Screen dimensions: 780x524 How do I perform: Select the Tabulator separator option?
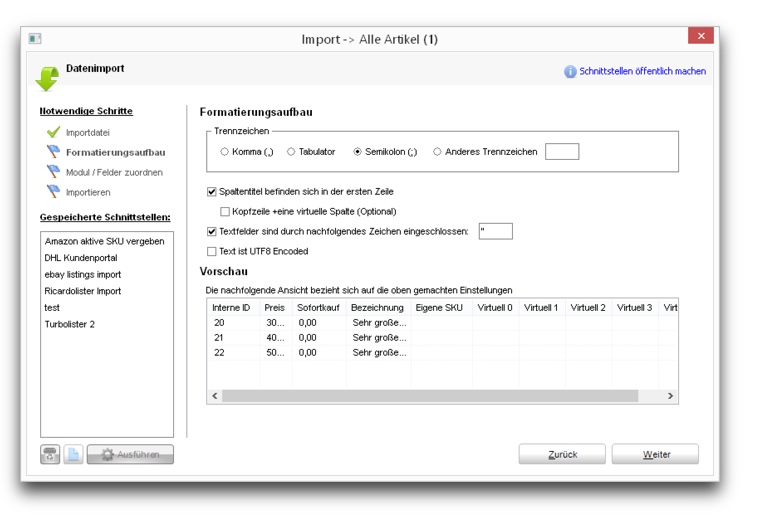click(x=291, y=152)
